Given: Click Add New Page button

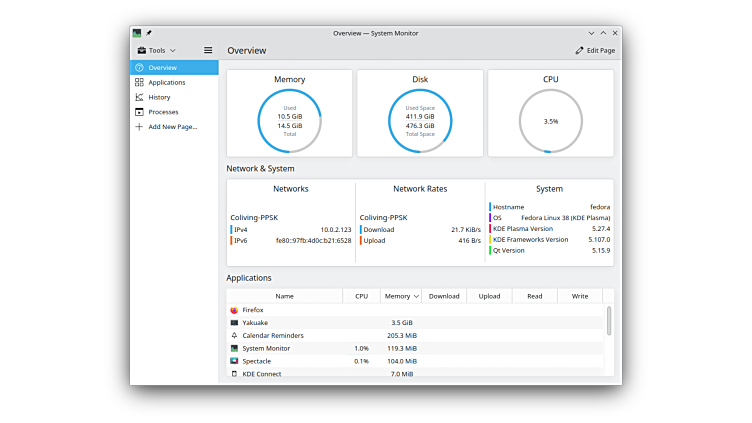Looking at the screenshot, I should tap(172, 127).
